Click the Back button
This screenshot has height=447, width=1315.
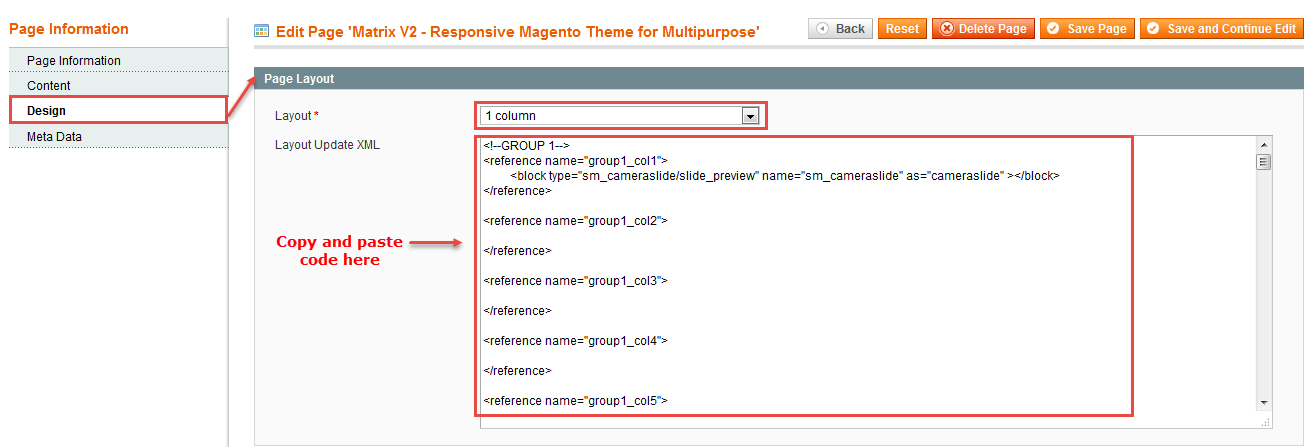(x=840, y=29)
